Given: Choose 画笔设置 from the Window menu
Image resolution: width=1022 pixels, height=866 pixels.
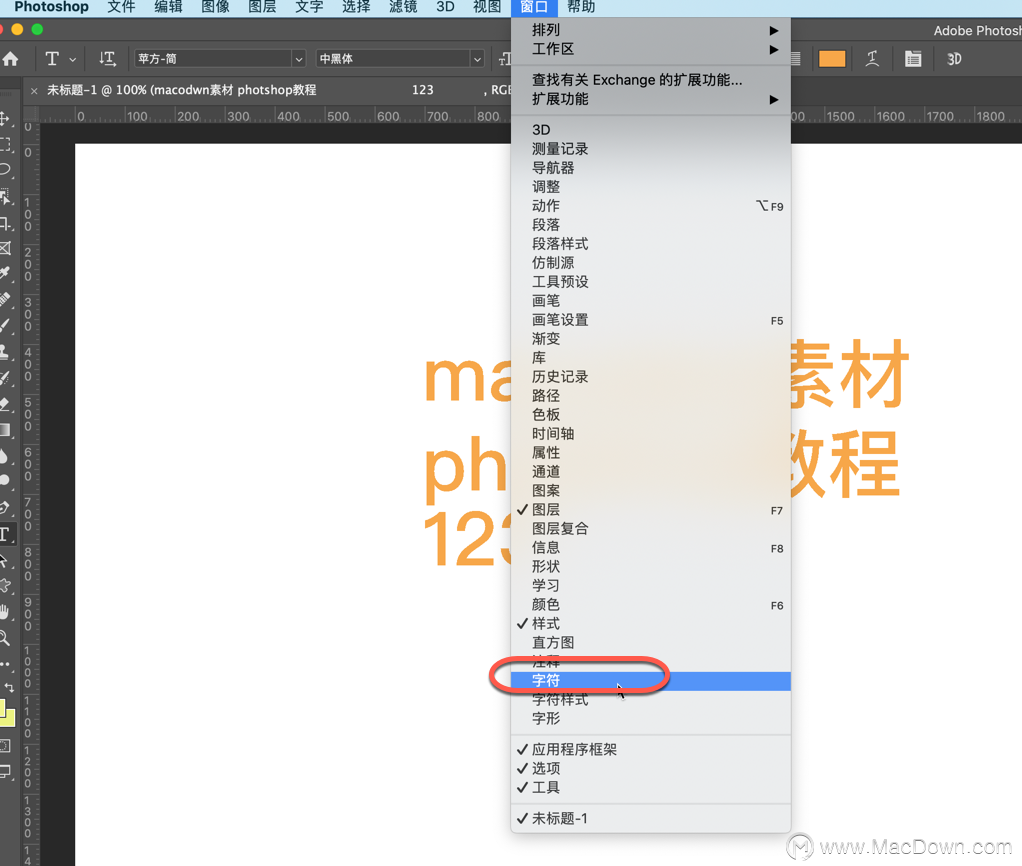Looking at the screenshot, I should point(650,320).
